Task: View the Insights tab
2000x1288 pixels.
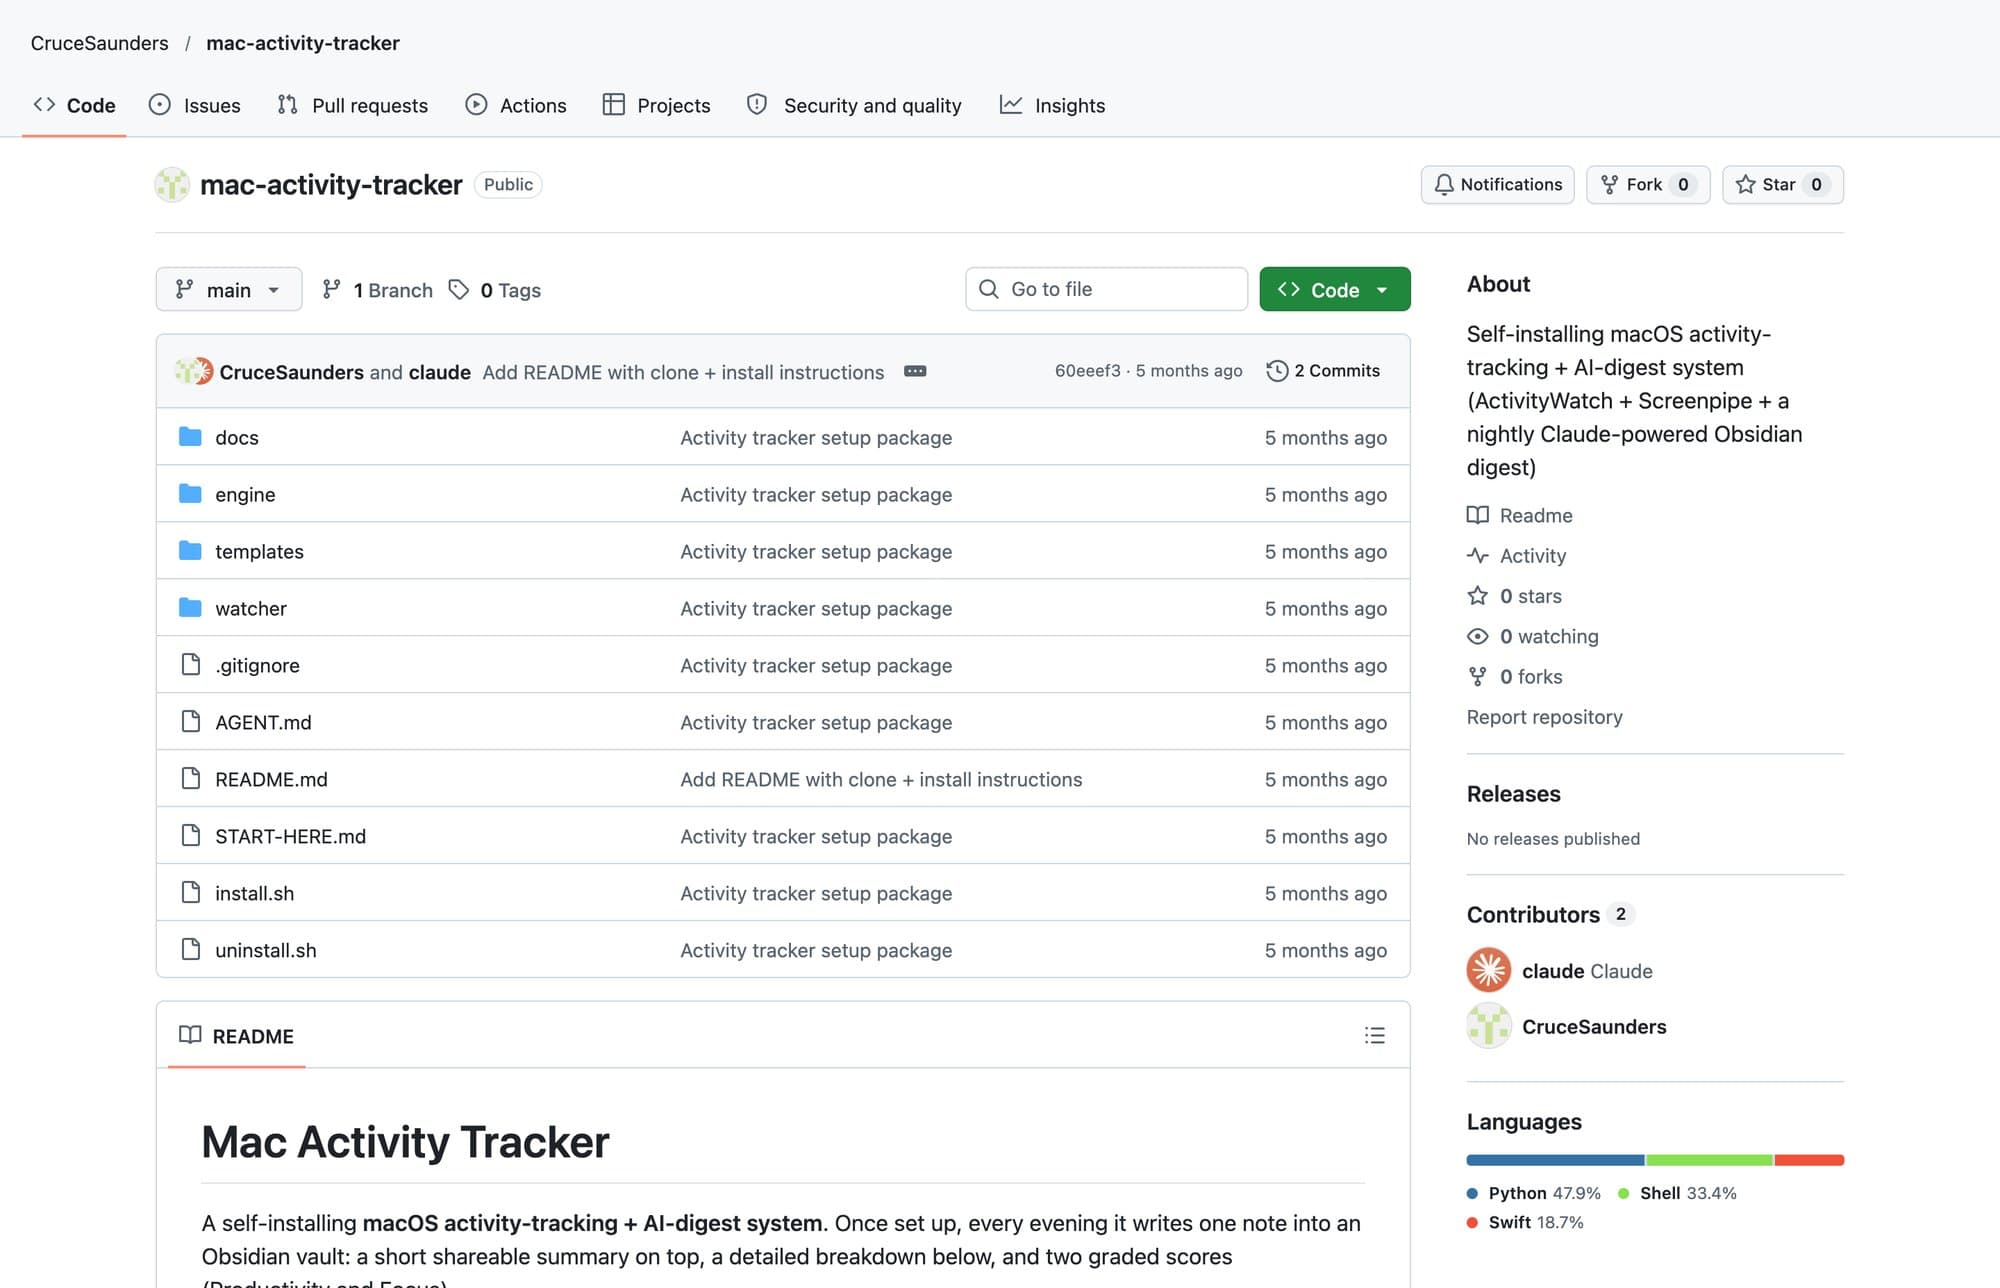Action: 1052,105
